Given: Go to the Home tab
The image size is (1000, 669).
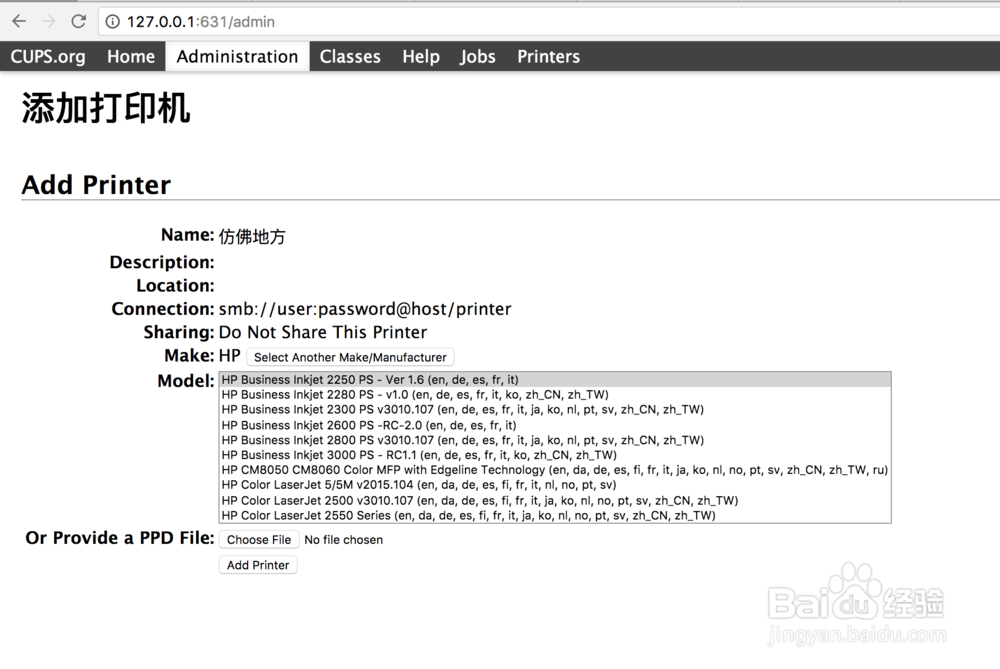Looking at the screenshot, I should coord(131,57).
